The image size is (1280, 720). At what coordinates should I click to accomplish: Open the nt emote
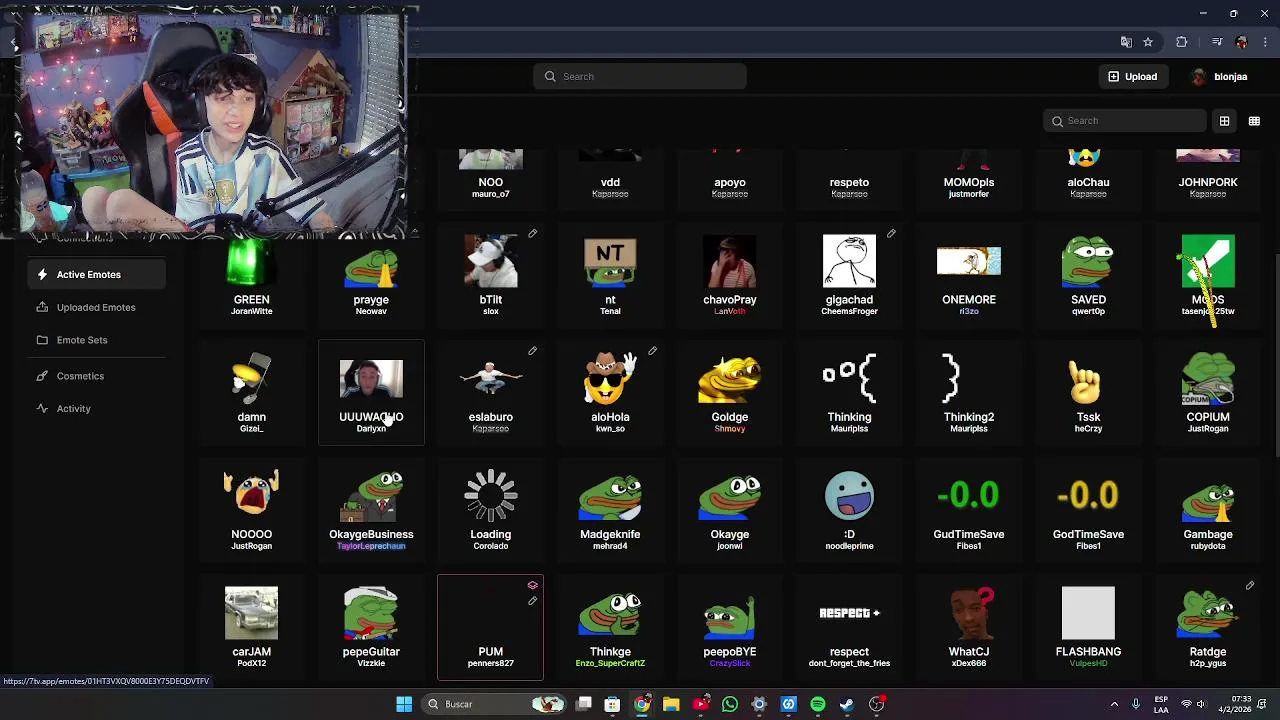tap(610, 276)
